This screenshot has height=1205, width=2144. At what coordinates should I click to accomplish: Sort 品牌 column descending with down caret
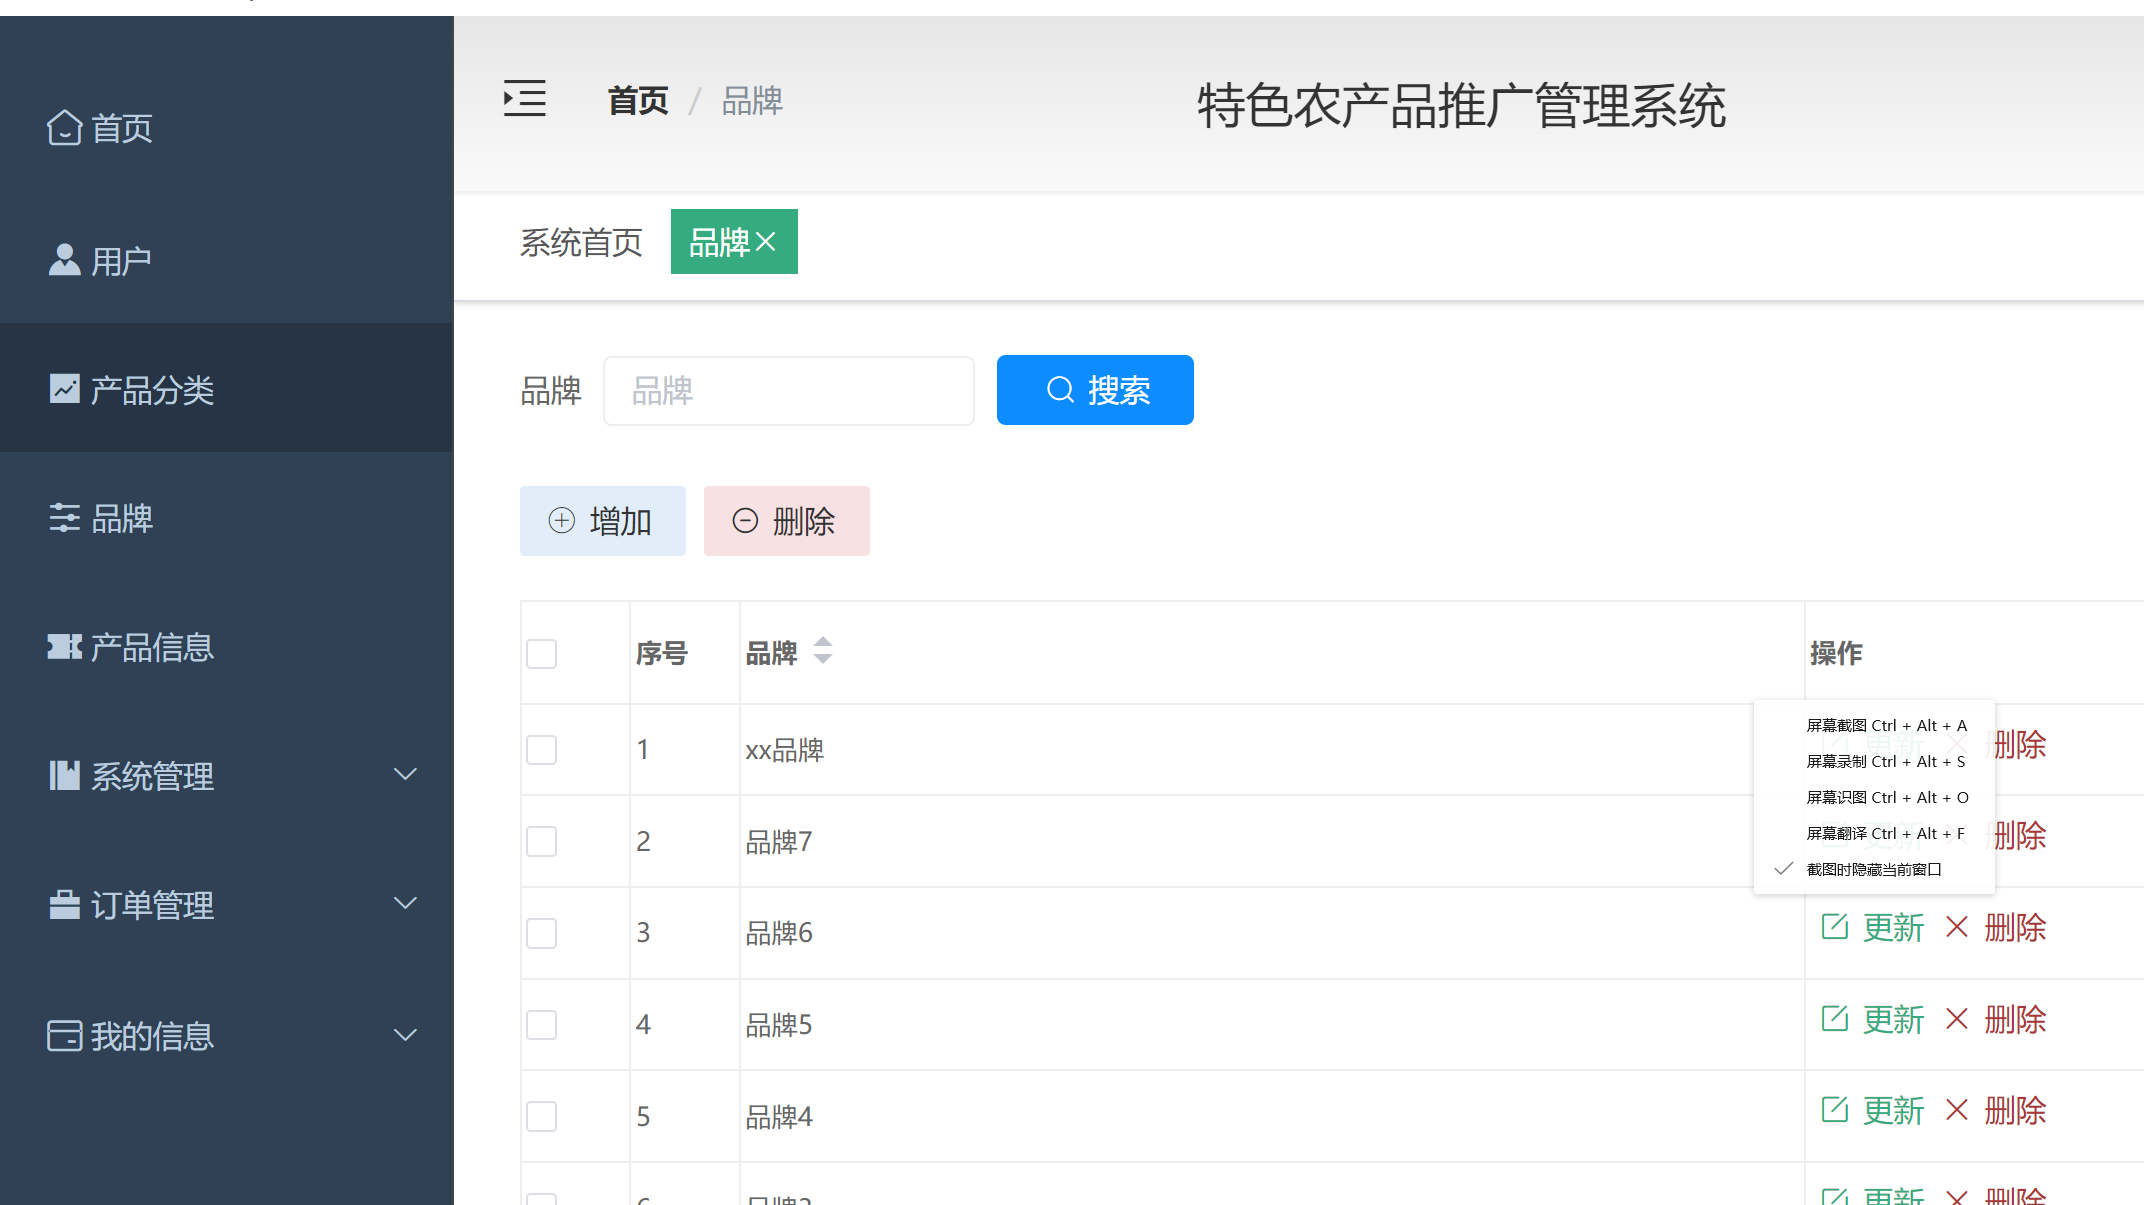(823, 658)
